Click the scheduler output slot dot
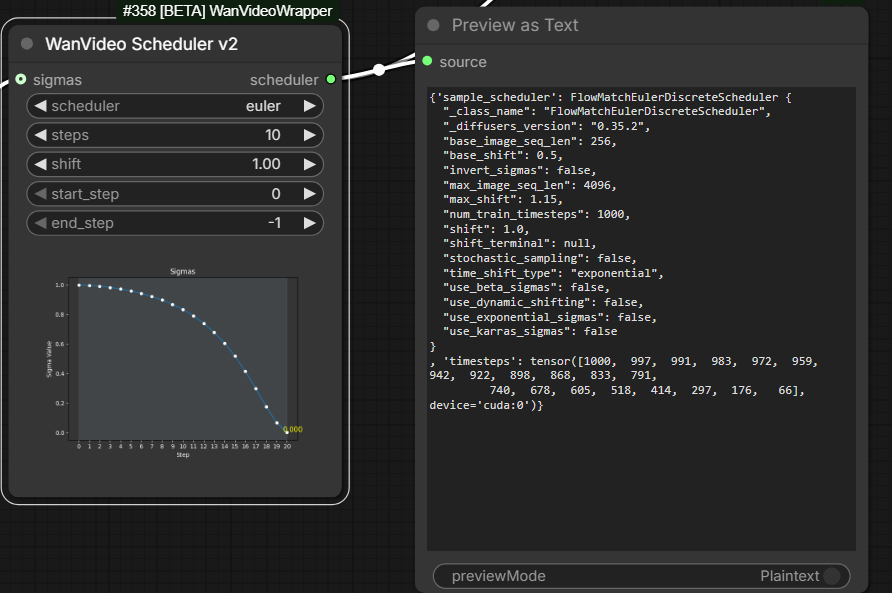892x593 pixels. point(329,79)
